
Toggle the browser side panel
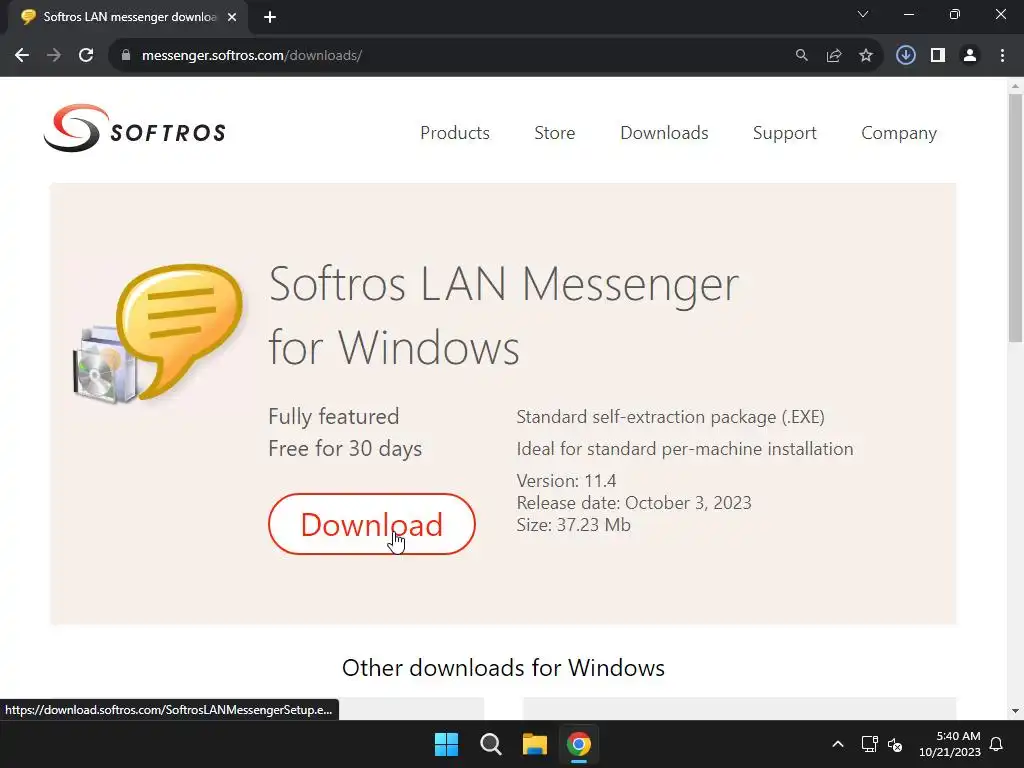coord(938,56)
